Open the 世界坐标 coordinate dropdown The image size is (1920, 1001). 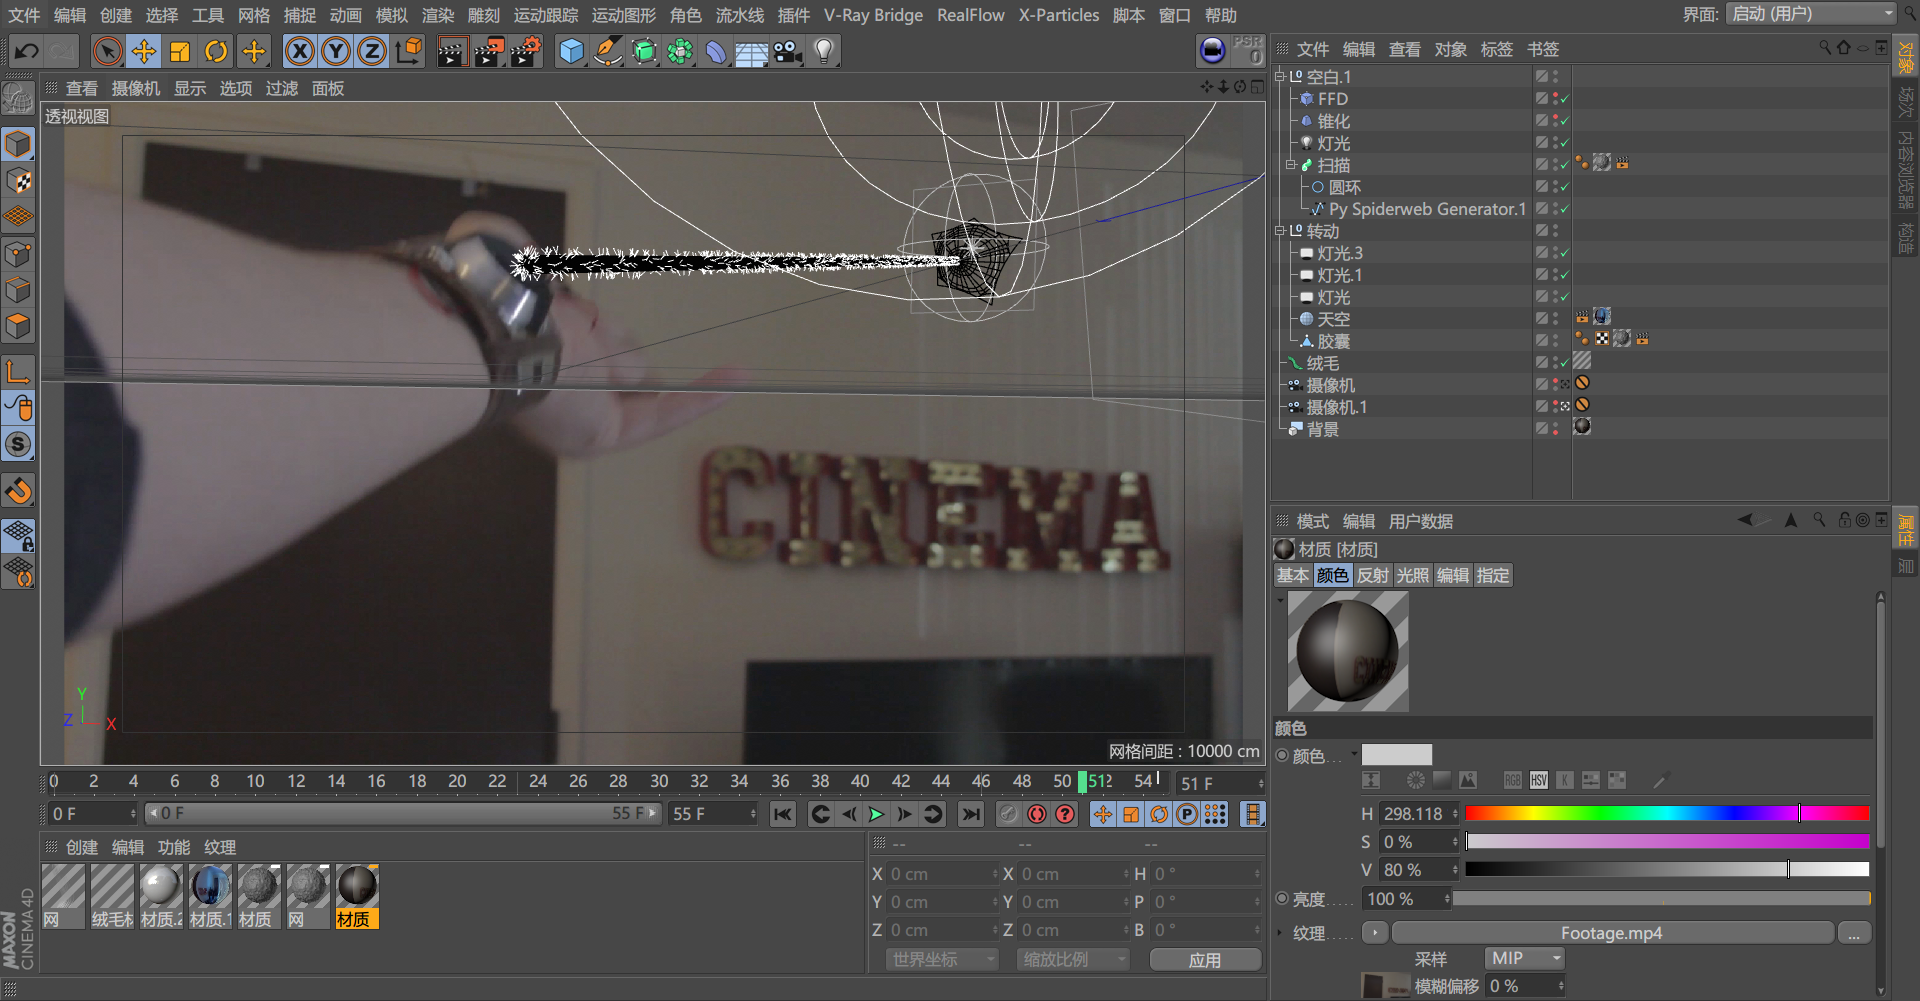pos(942,959)
